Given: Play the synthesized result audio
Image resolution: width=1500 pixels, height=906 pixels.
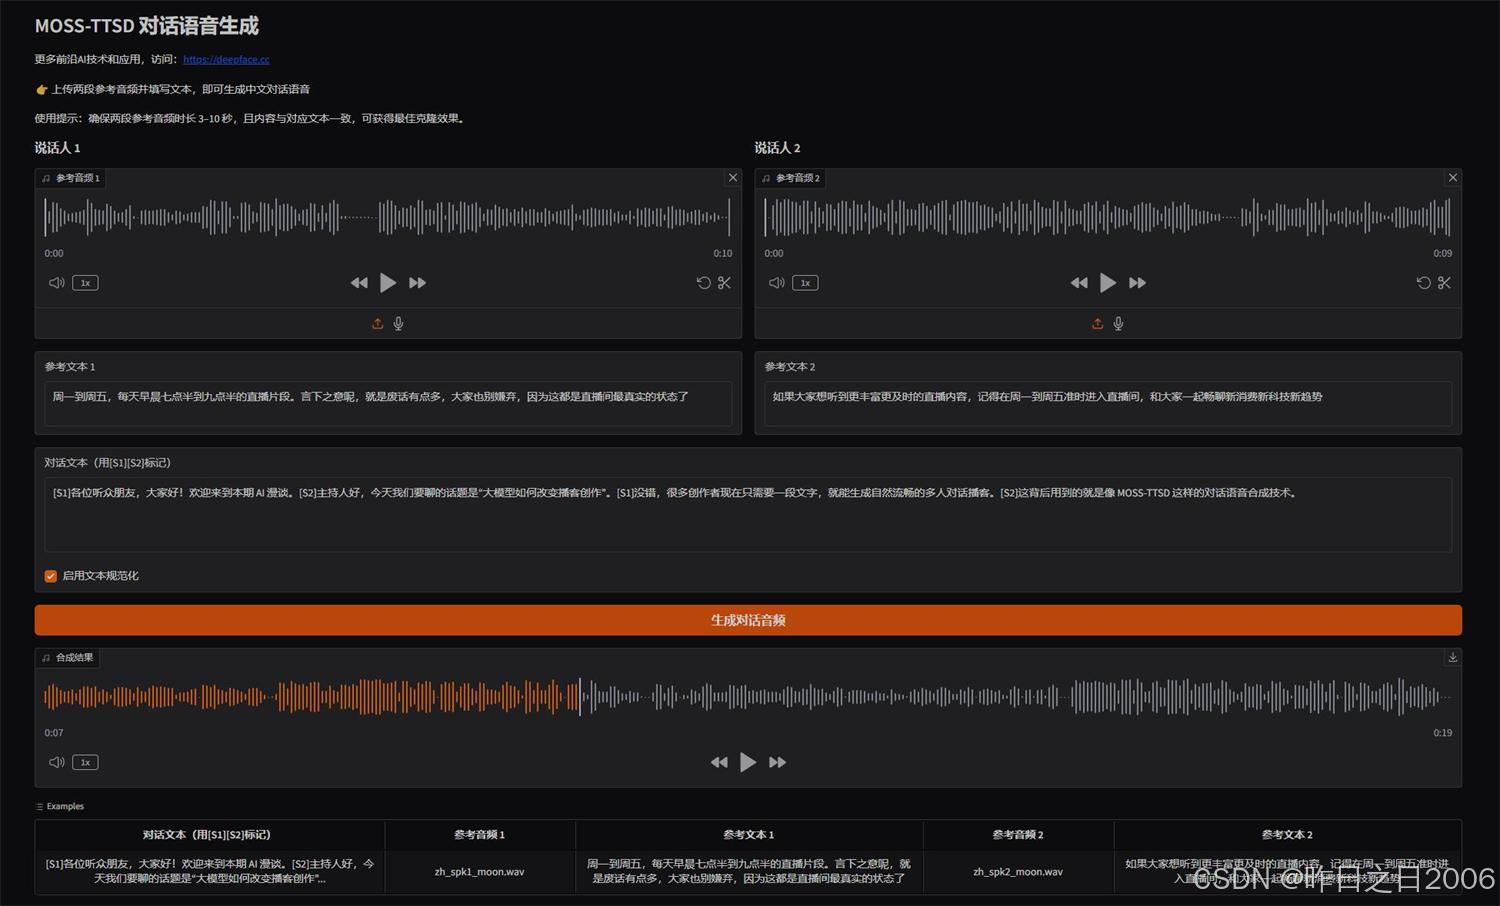Looking at the screenshot, I should tap(748, 762).
